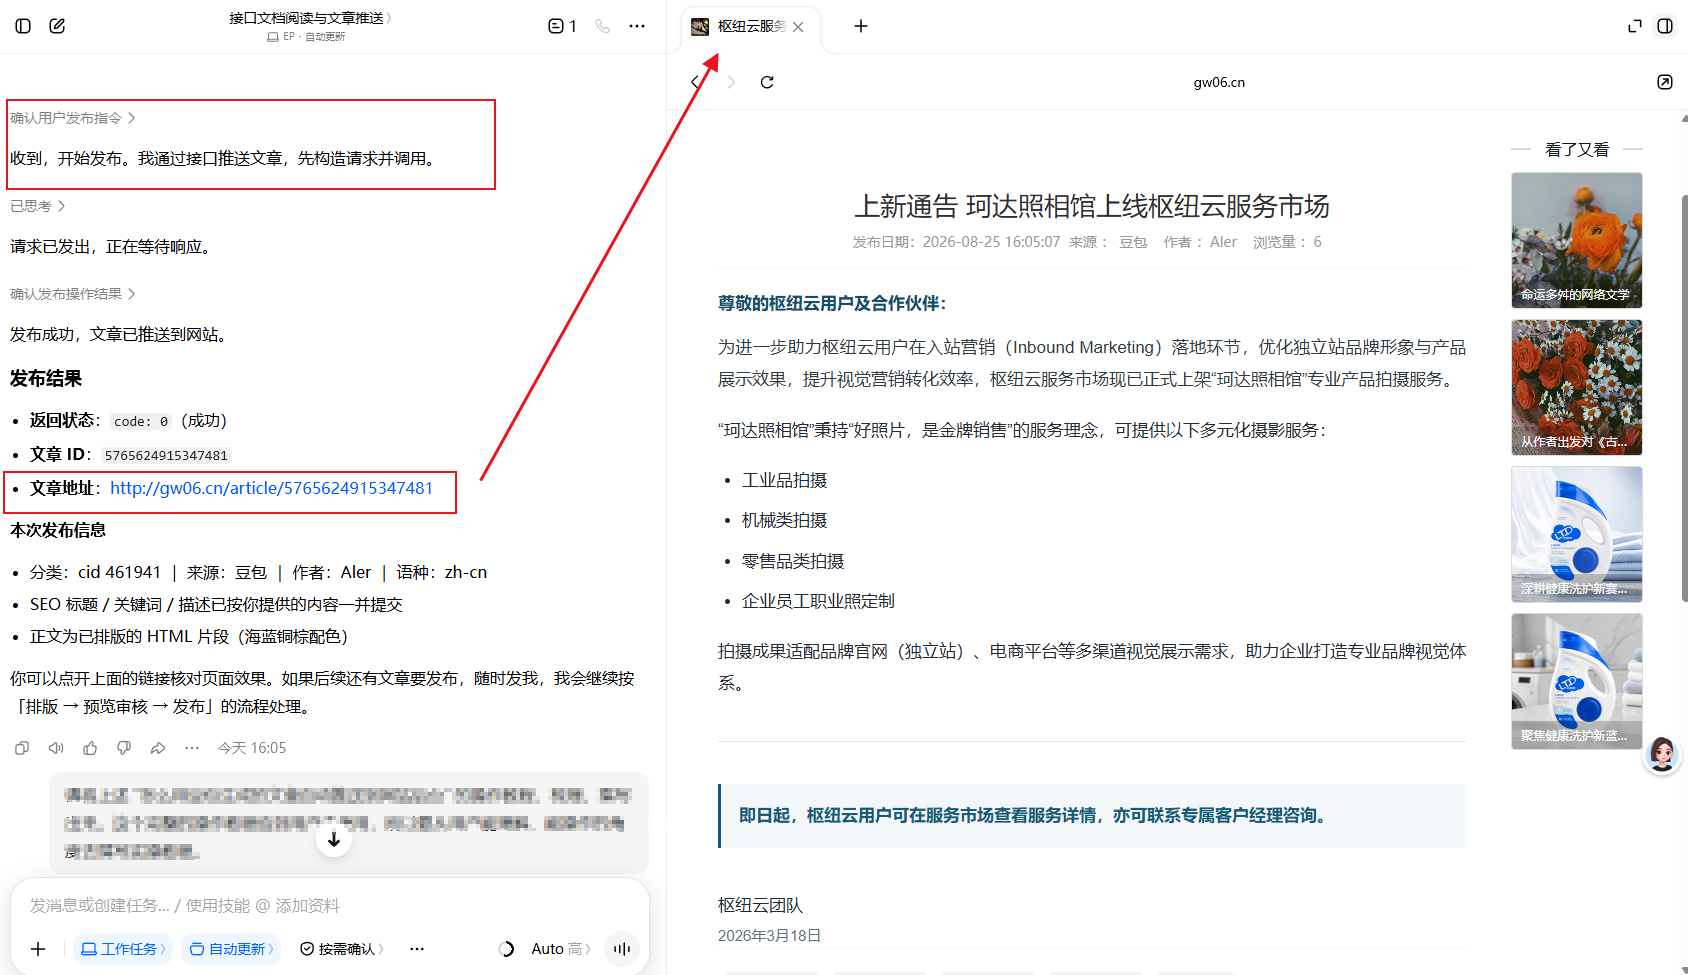
Task: Click the message input box
Action: coord(330,905)
